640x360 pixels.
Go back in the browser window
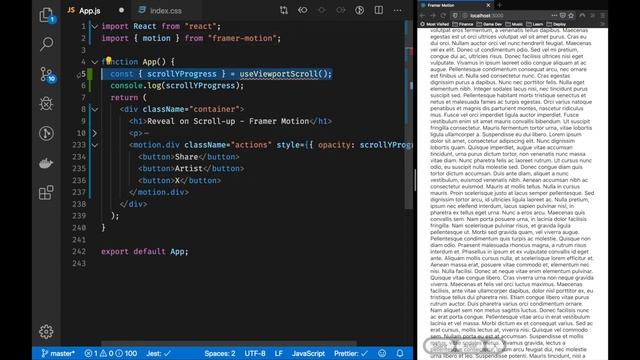click(423, 16)
